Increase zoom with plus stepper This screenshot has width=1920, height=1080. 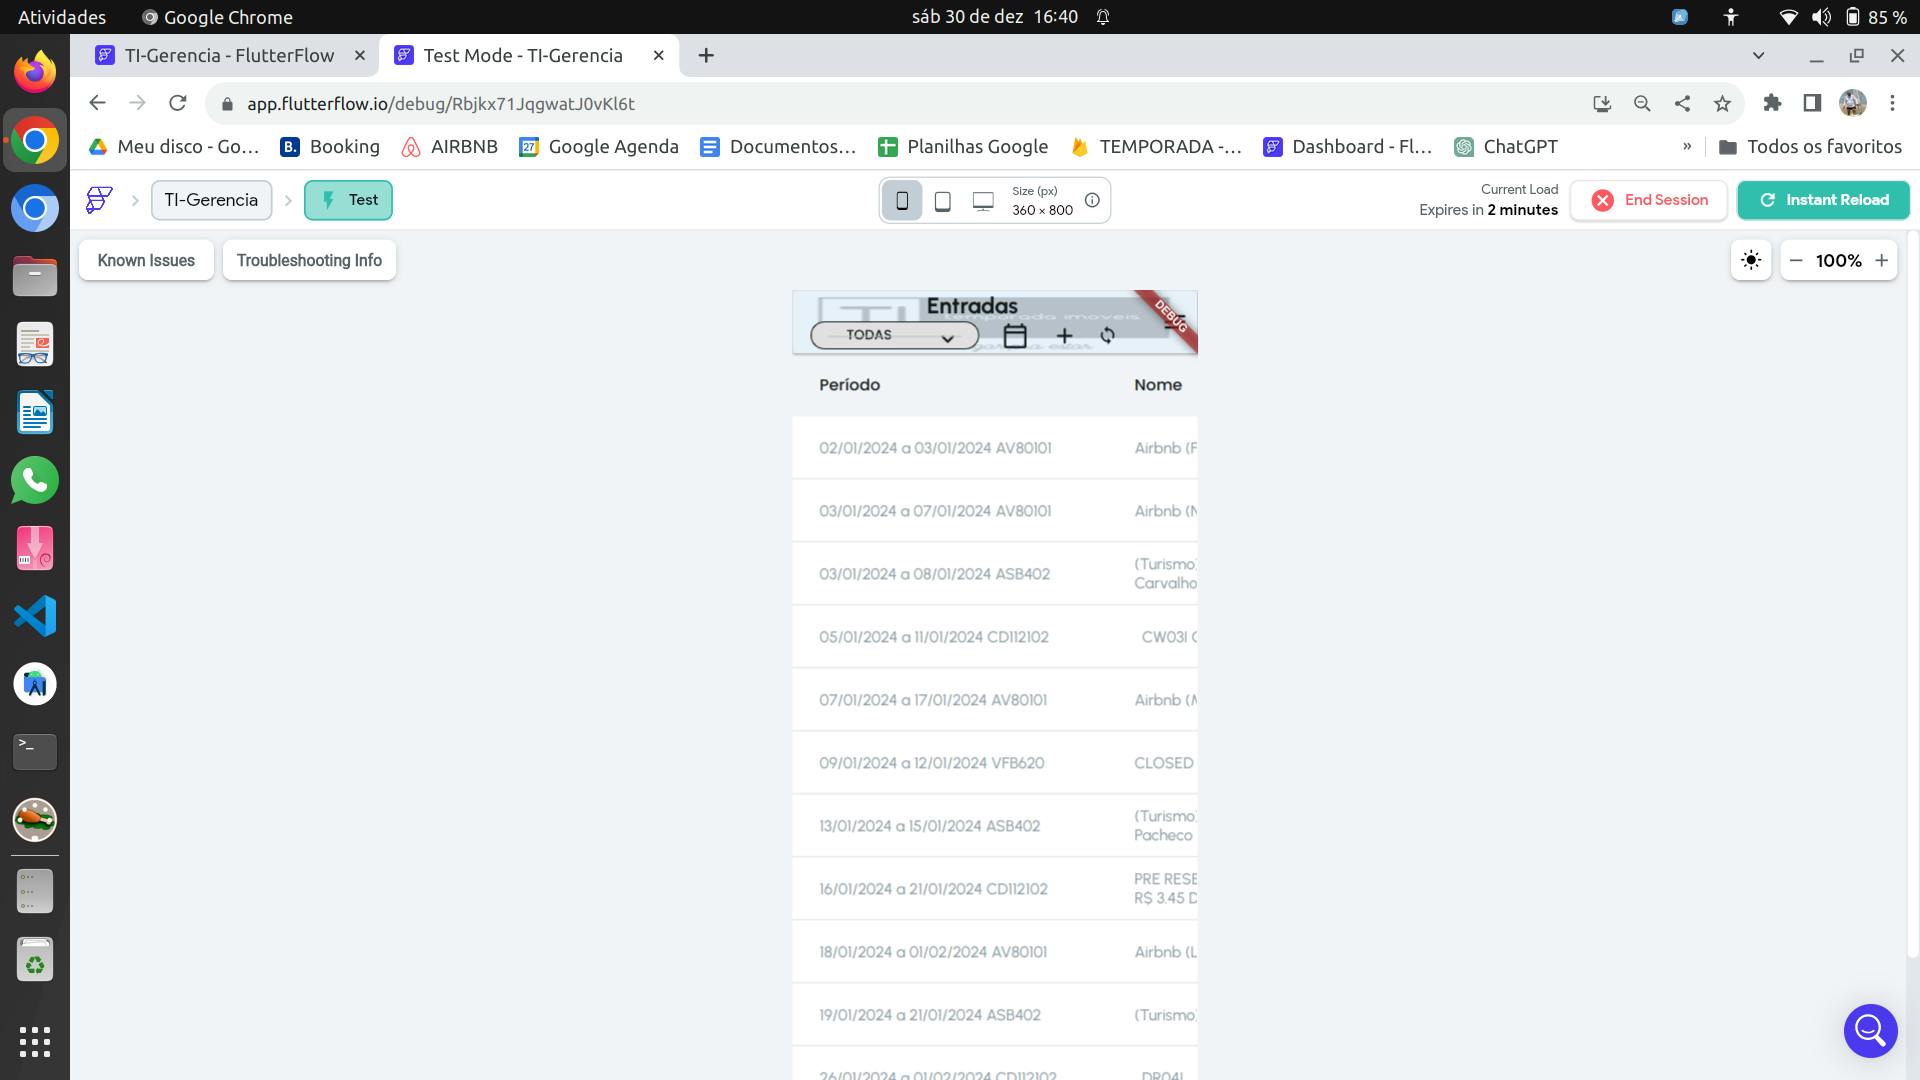coord(1881,260)
